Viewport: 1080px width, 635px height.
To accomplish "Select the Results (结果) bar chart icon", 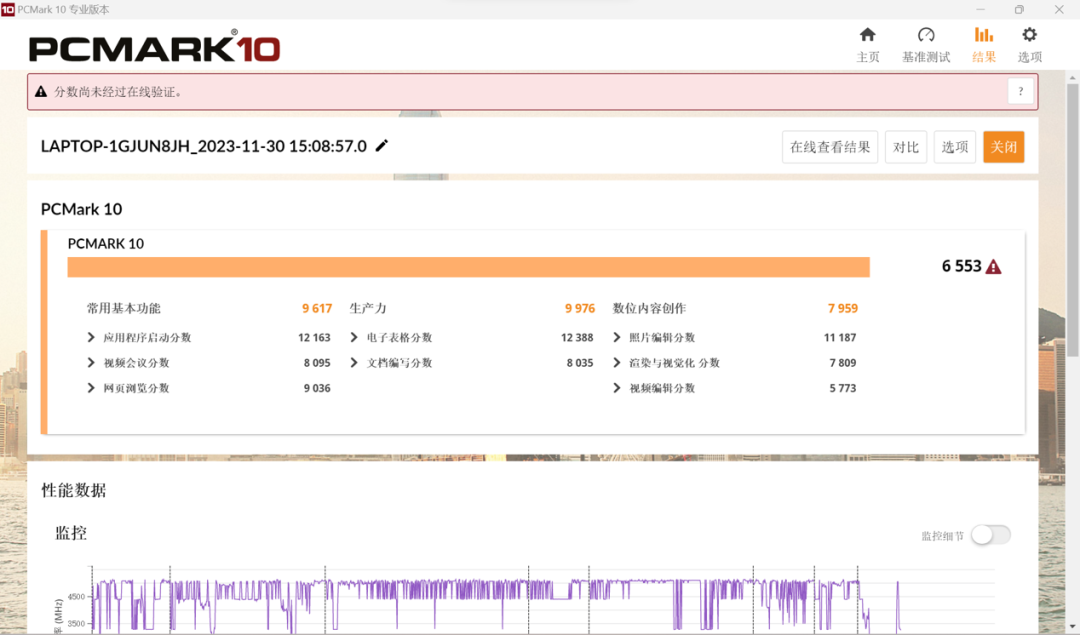I will pos(984,35).
